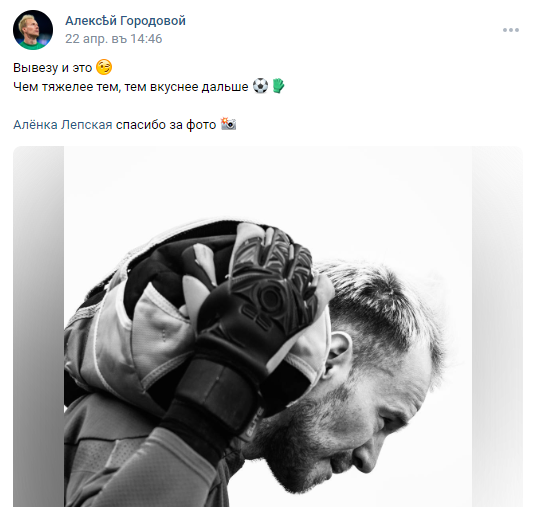Image resolution: width=535 pixels, height=507 pixels.
Task: Click the soccer ball emoji
Action: [x=260, y=86]
